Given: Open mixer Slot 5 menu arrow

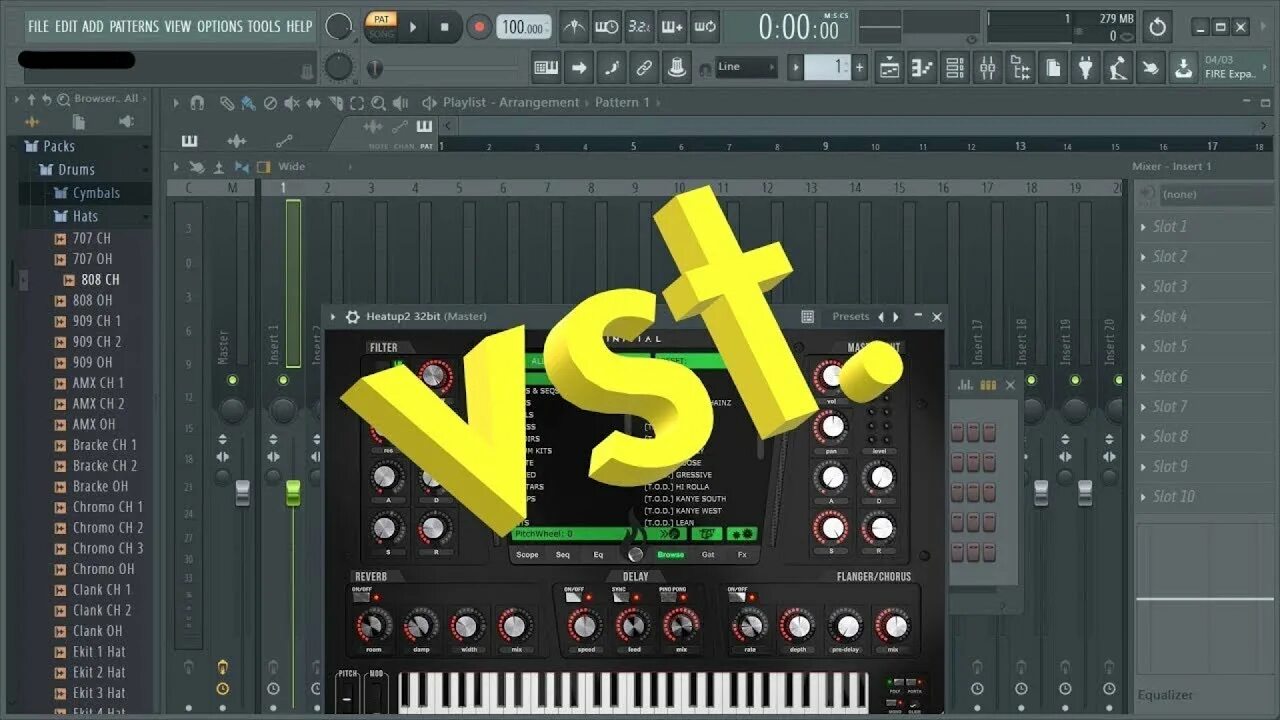Looking at the screenshot, I should tap(1143, 347).
